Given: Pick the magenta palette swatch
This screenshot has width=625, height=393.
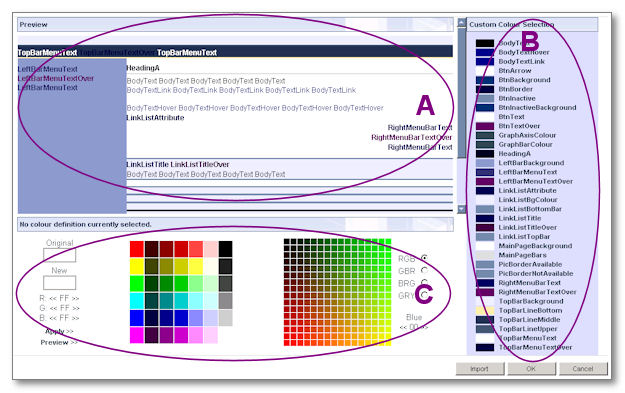Looking at the screenshot, I should pyautogui.click(x=137, y=335).
